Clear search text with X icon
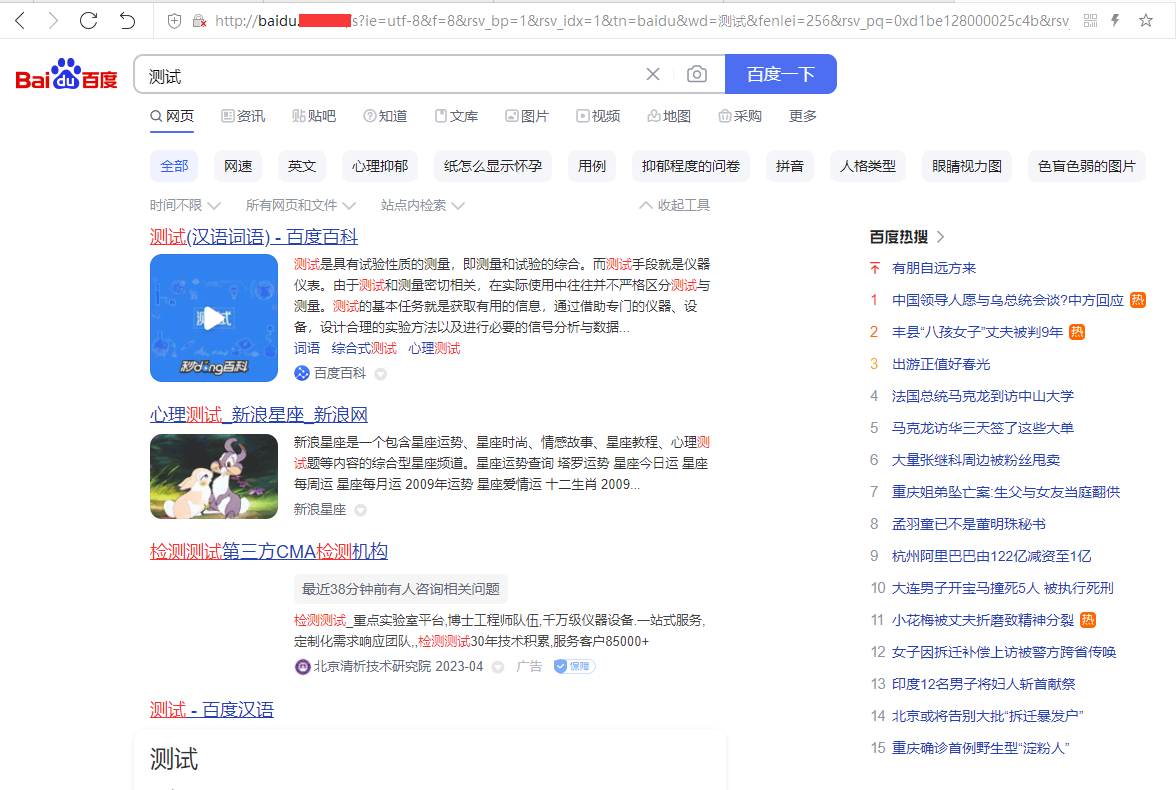Viewport: 1176px width, 790px height. tap(653, 75)
